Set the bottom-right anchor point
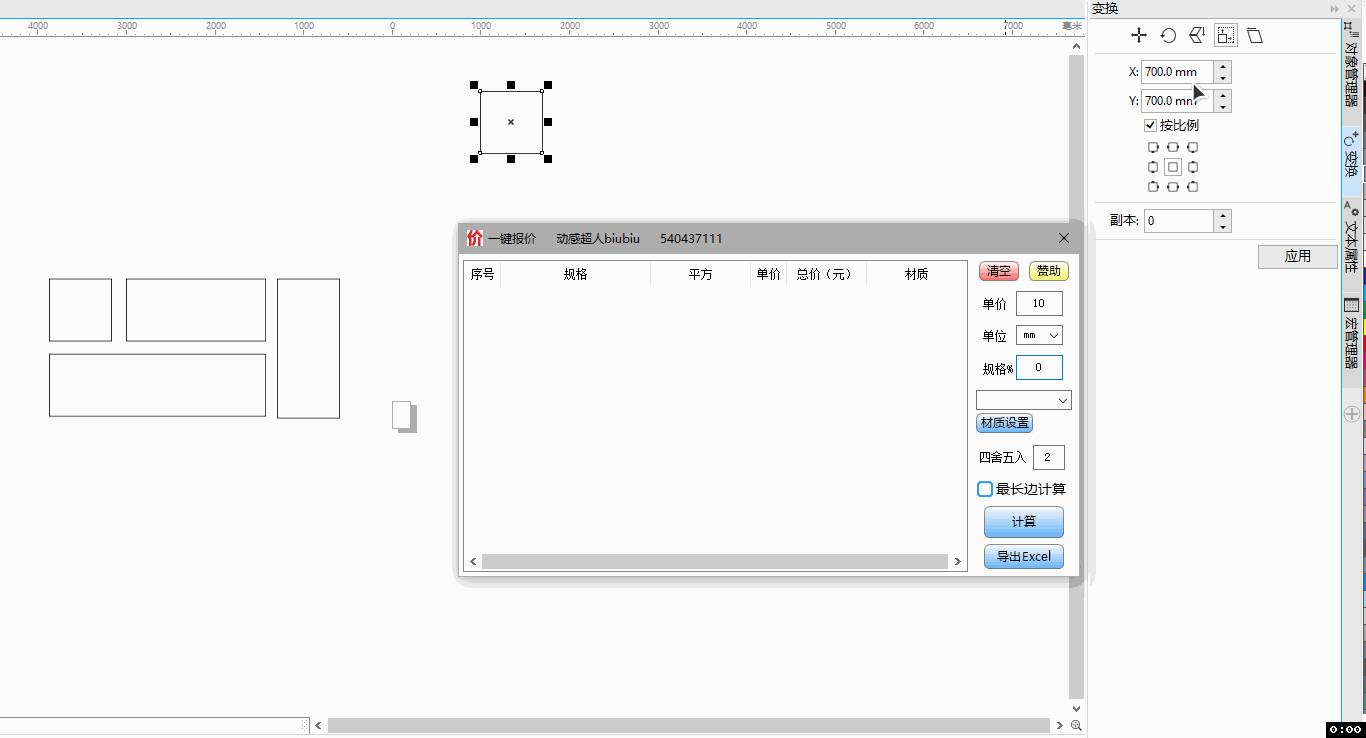Viewport: 1366px width, 738px height. 1192,186
